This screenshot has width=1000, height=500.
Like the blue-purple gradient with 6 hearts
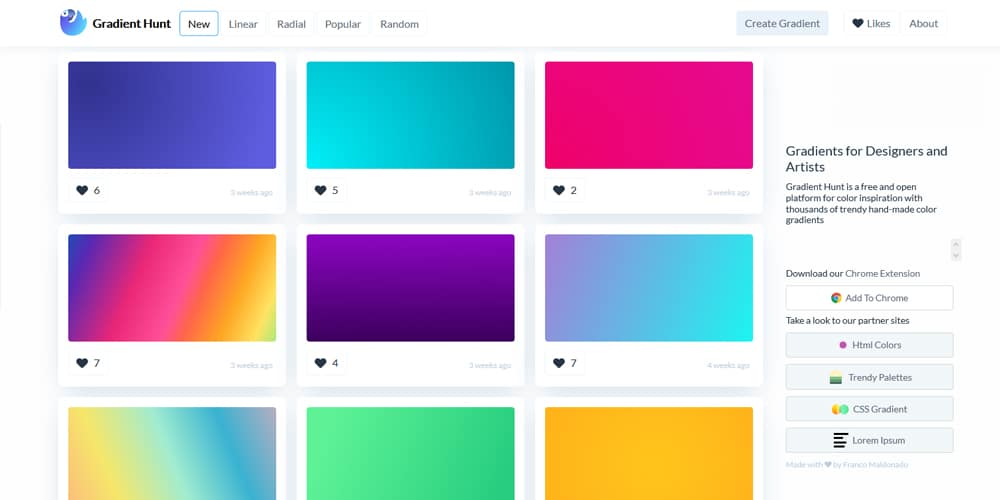(x=82, y=190)
